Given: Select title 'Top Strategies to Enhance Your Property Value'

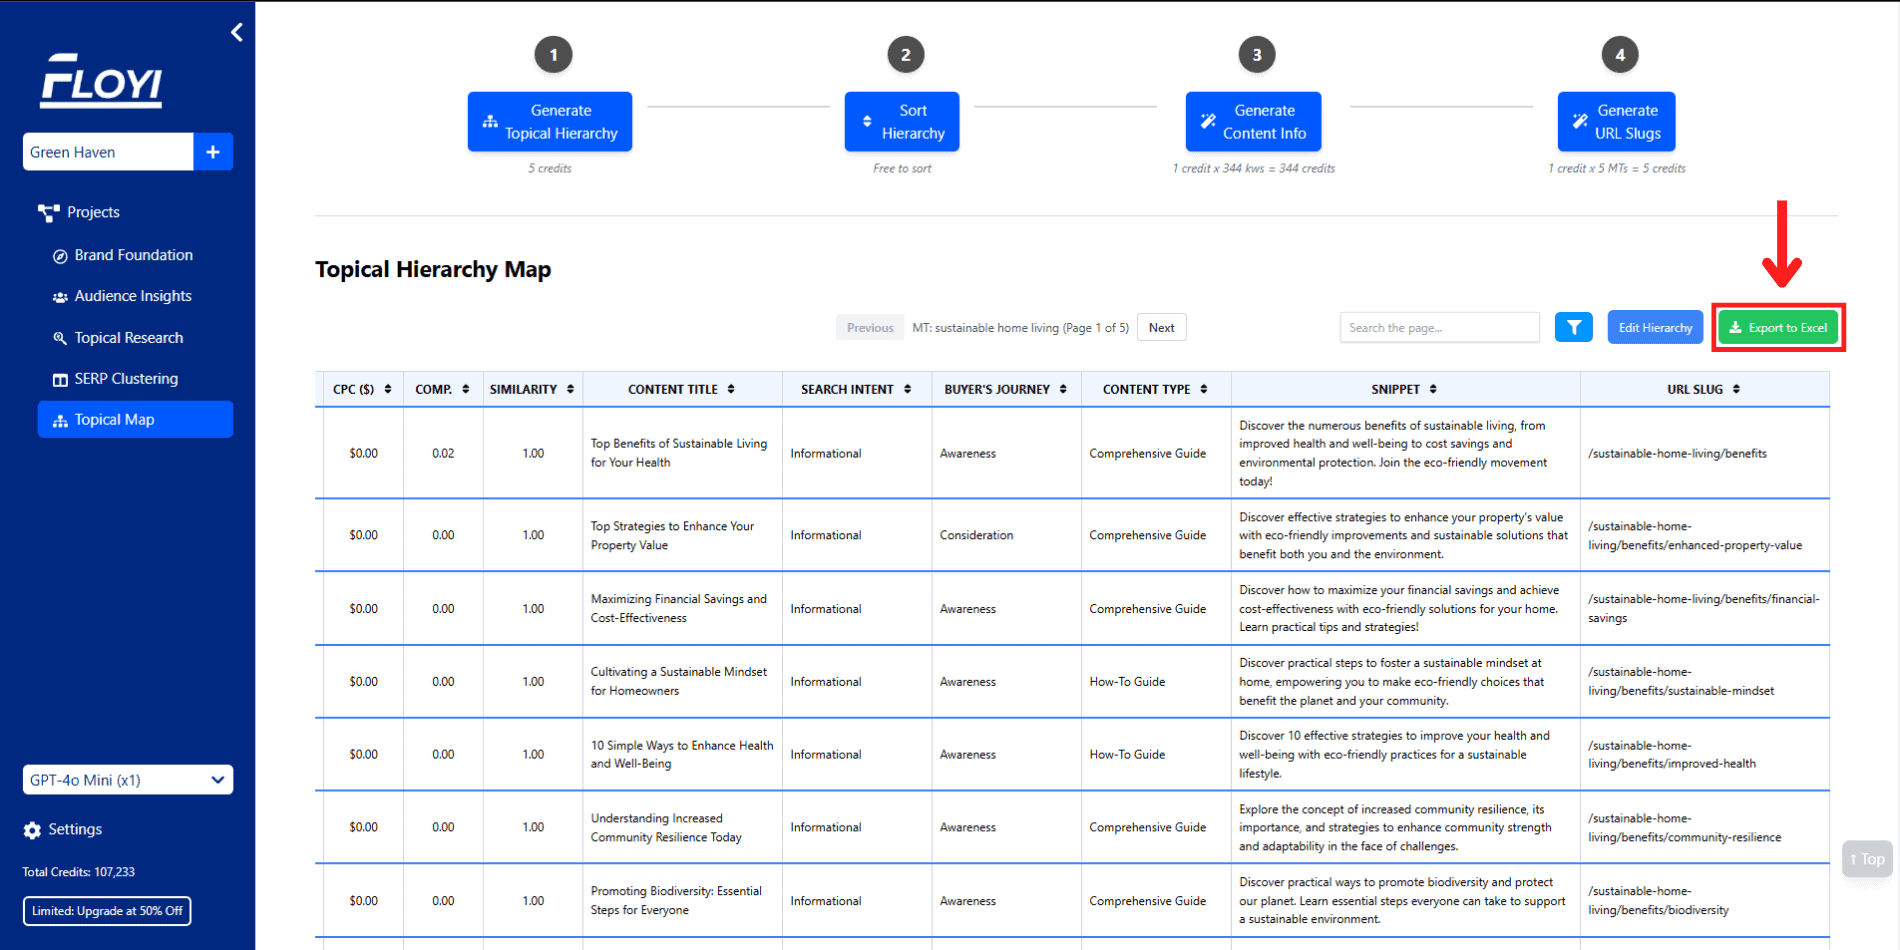Looking at the screenshot, I should coord(672,536).
